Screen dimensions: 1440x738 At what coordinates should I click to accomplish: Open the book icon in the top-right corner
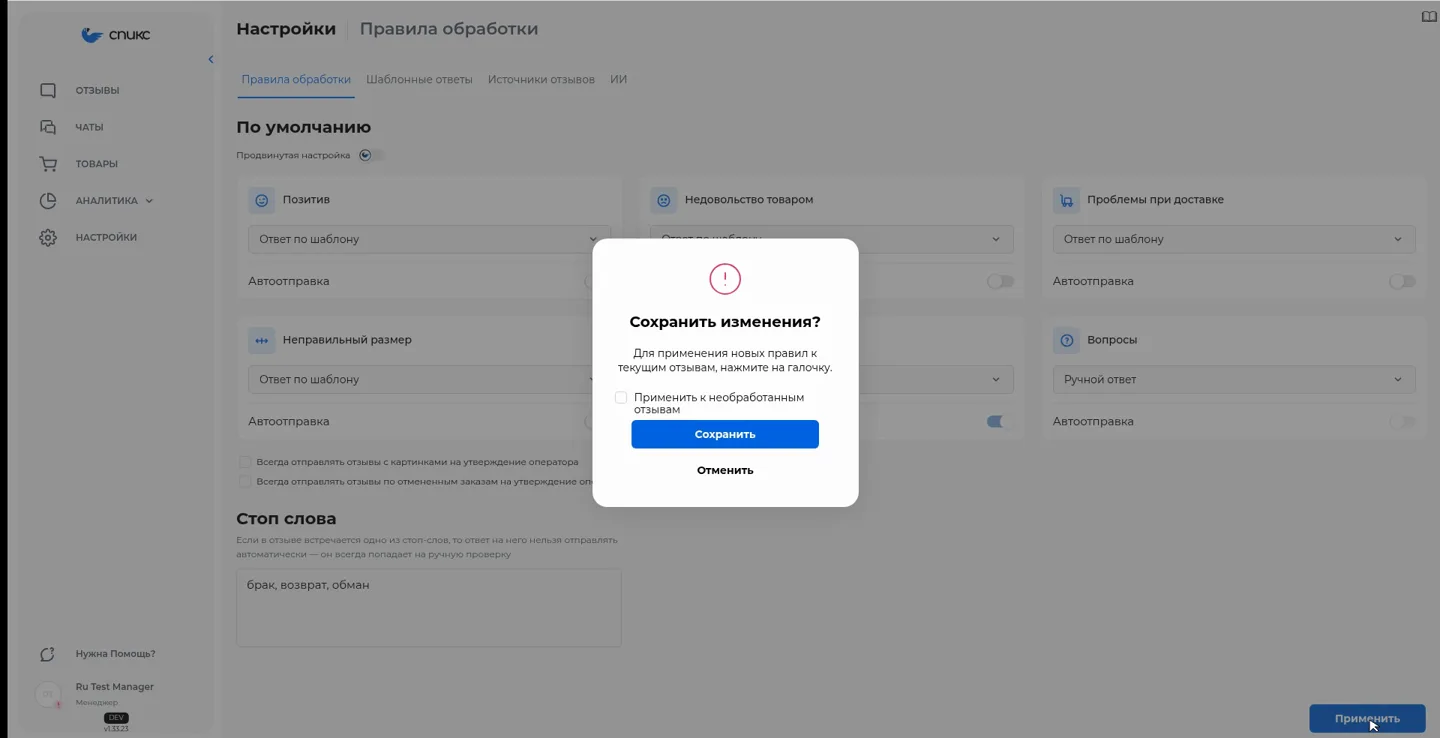pyautogui.click(x=1429, y=16)
